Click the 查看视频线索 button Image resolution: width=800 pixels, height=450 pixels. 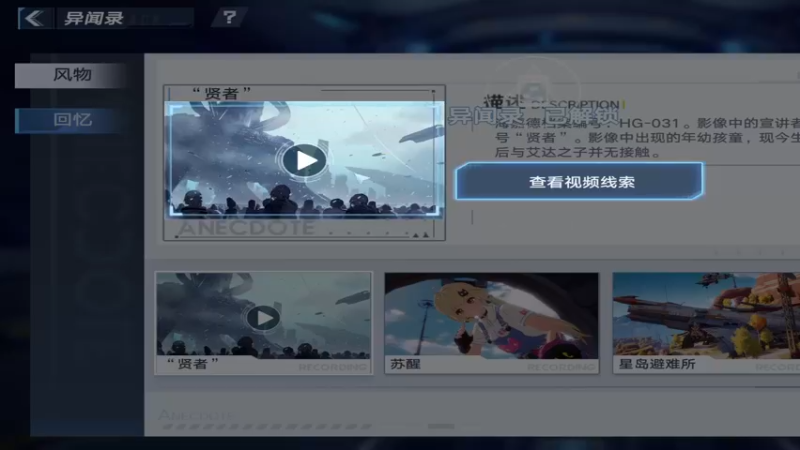pos(579,182)
